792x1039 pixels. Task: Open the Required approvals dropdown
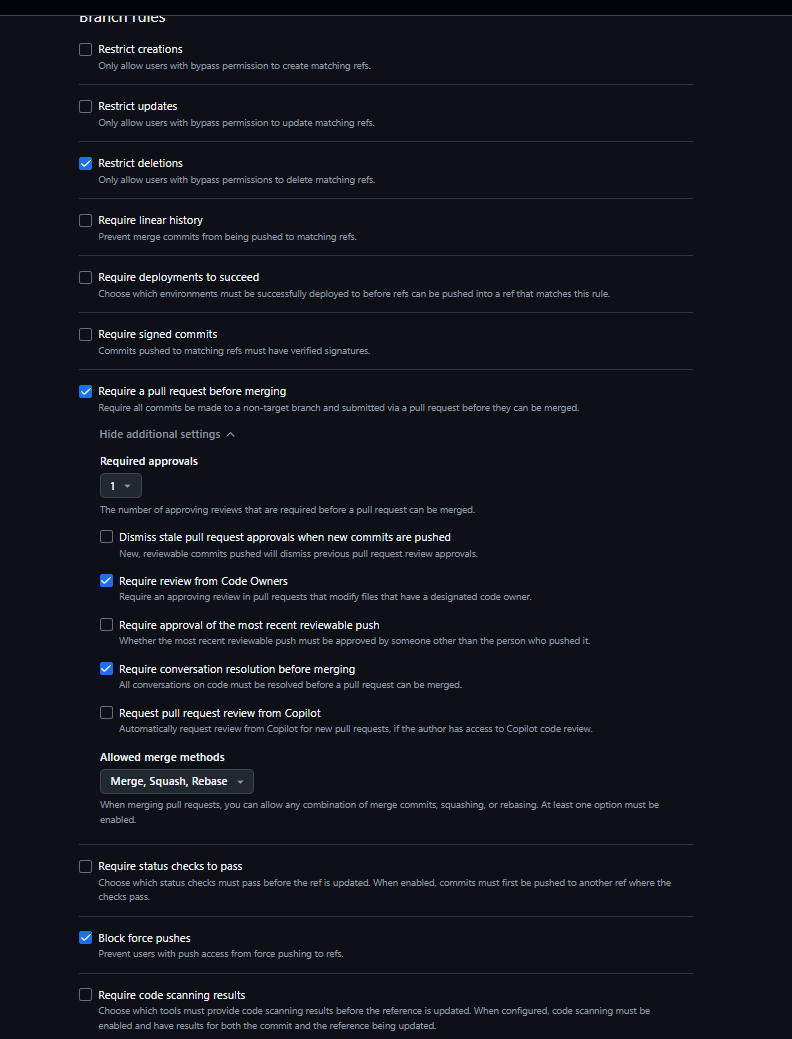[121, 486]
